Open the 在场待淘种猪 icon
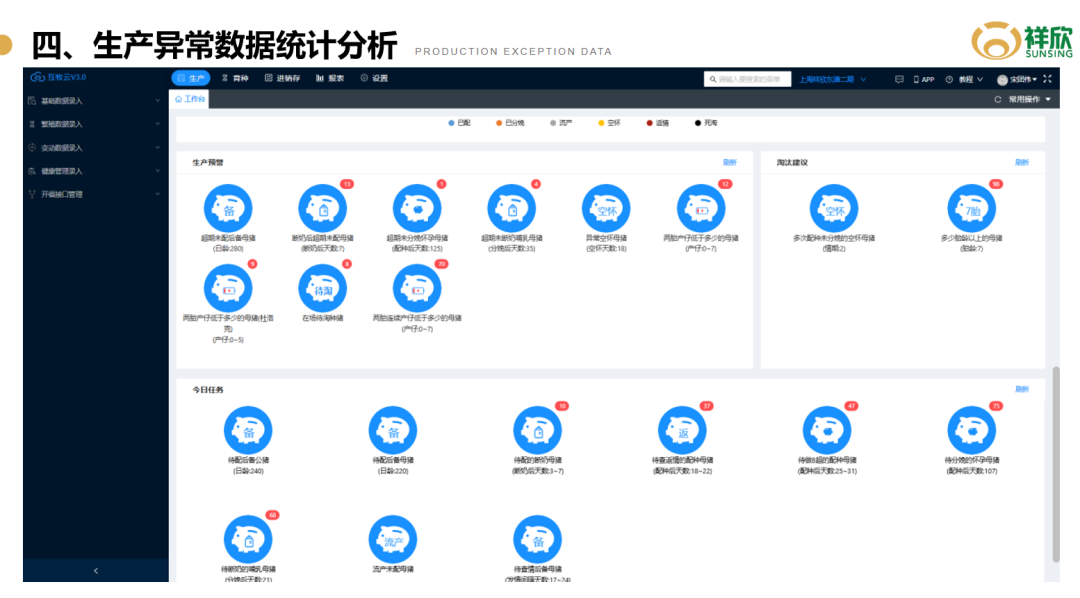 [x=322, y=288]
